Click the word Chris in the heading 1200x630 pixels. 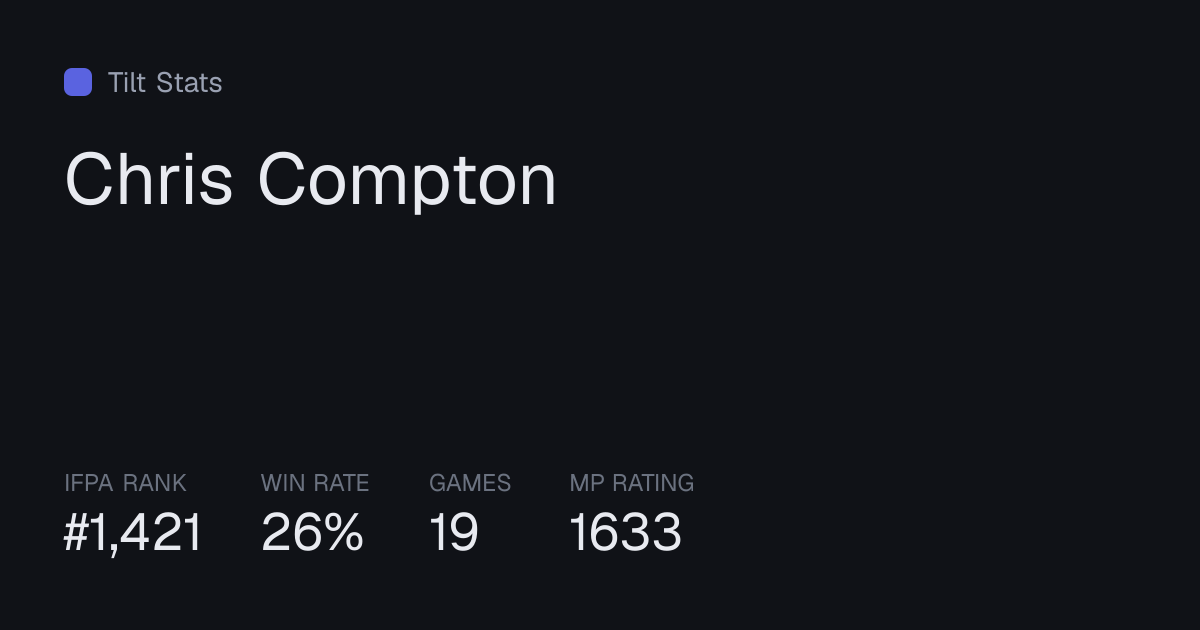149,180
